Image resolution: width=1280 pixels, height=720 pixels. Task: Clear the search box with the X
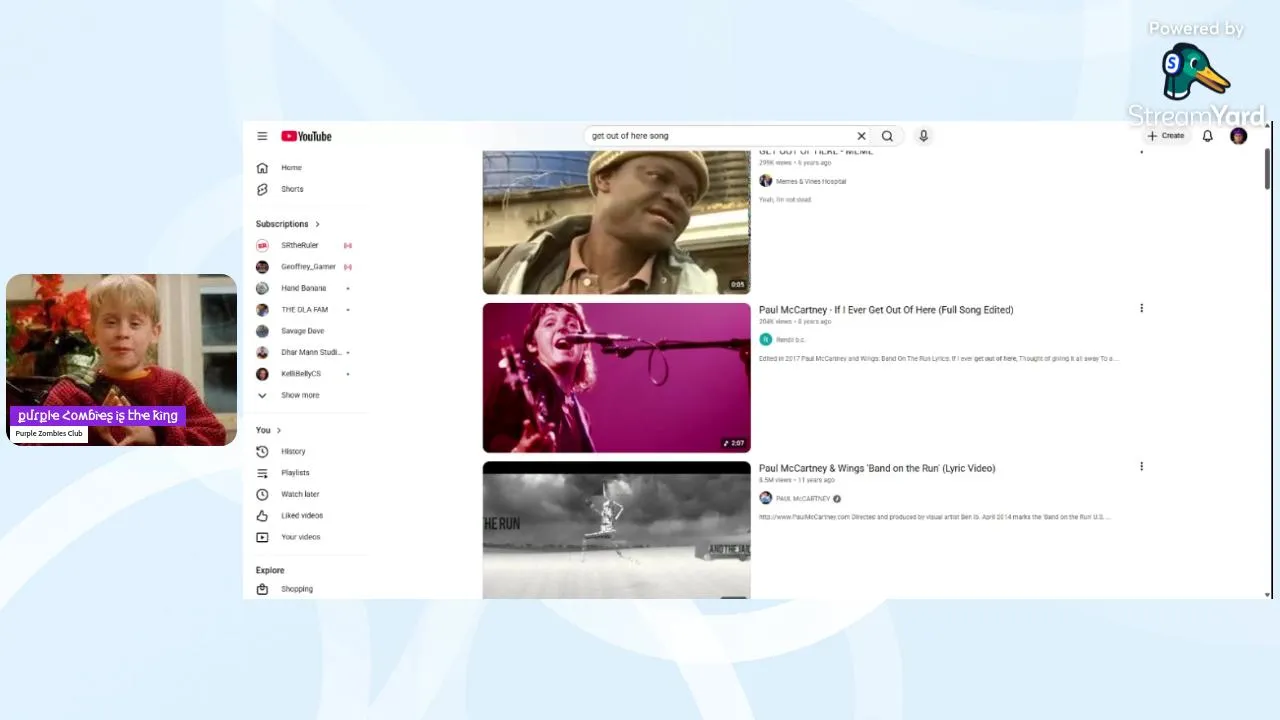(x=861, y=136)
